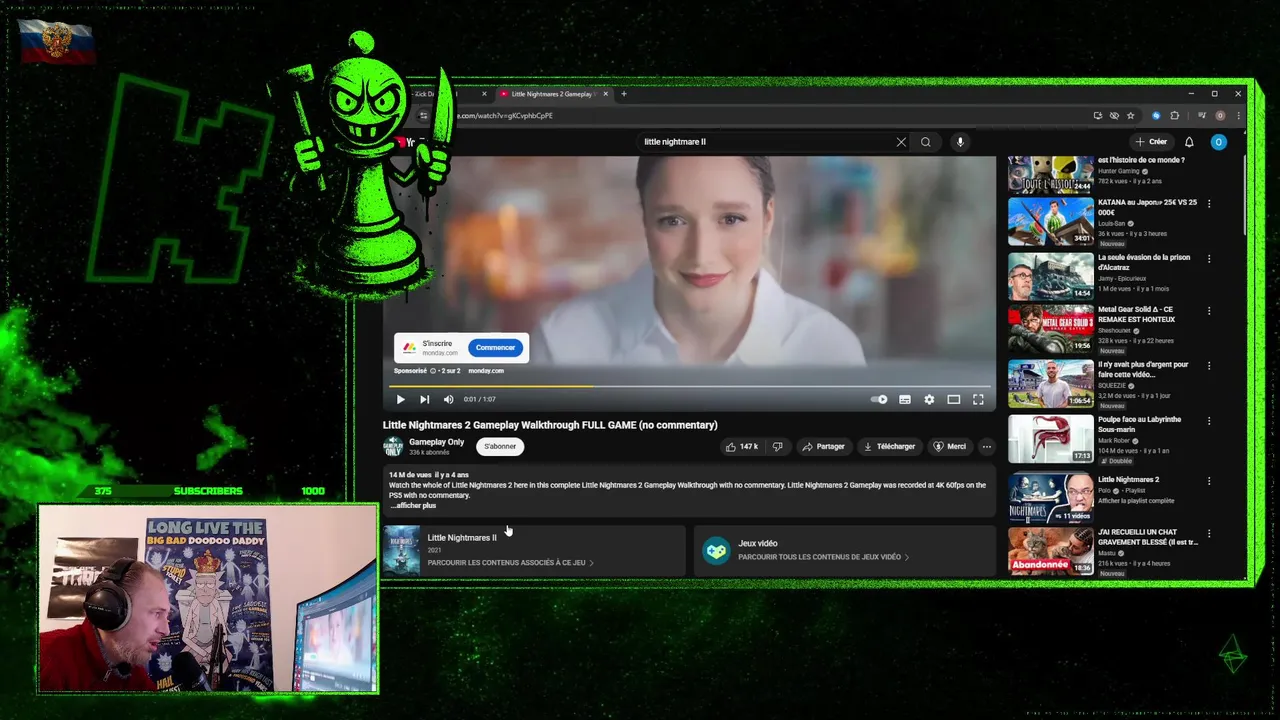Open YouTube notifications bell
Image resolution: width=1280 pixels, height=720 pixels.
coord(1189,142)
